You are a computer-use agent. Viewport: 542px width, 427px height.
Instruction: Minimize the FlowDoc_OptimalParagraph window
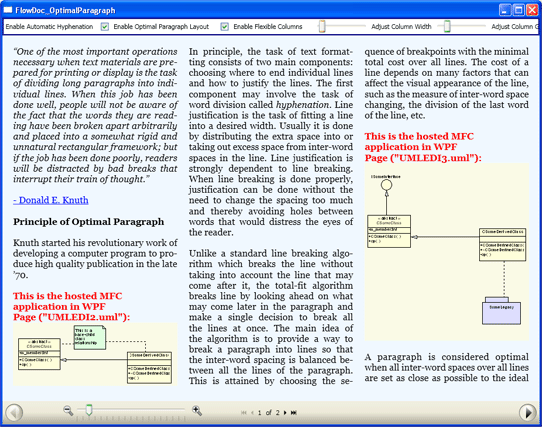tap(505, 10)
